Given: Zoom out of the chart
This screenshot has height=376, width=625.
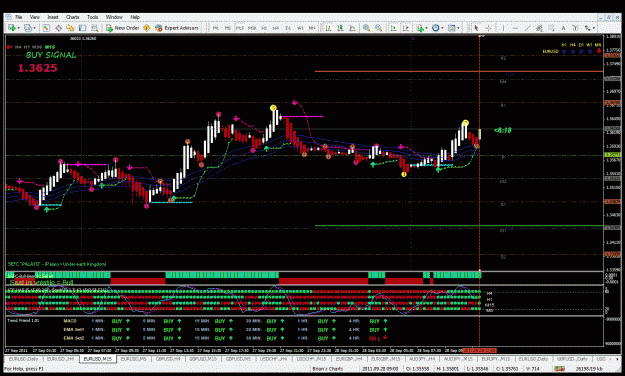Looking at the screenshot, I should click(x=379, y=28).
